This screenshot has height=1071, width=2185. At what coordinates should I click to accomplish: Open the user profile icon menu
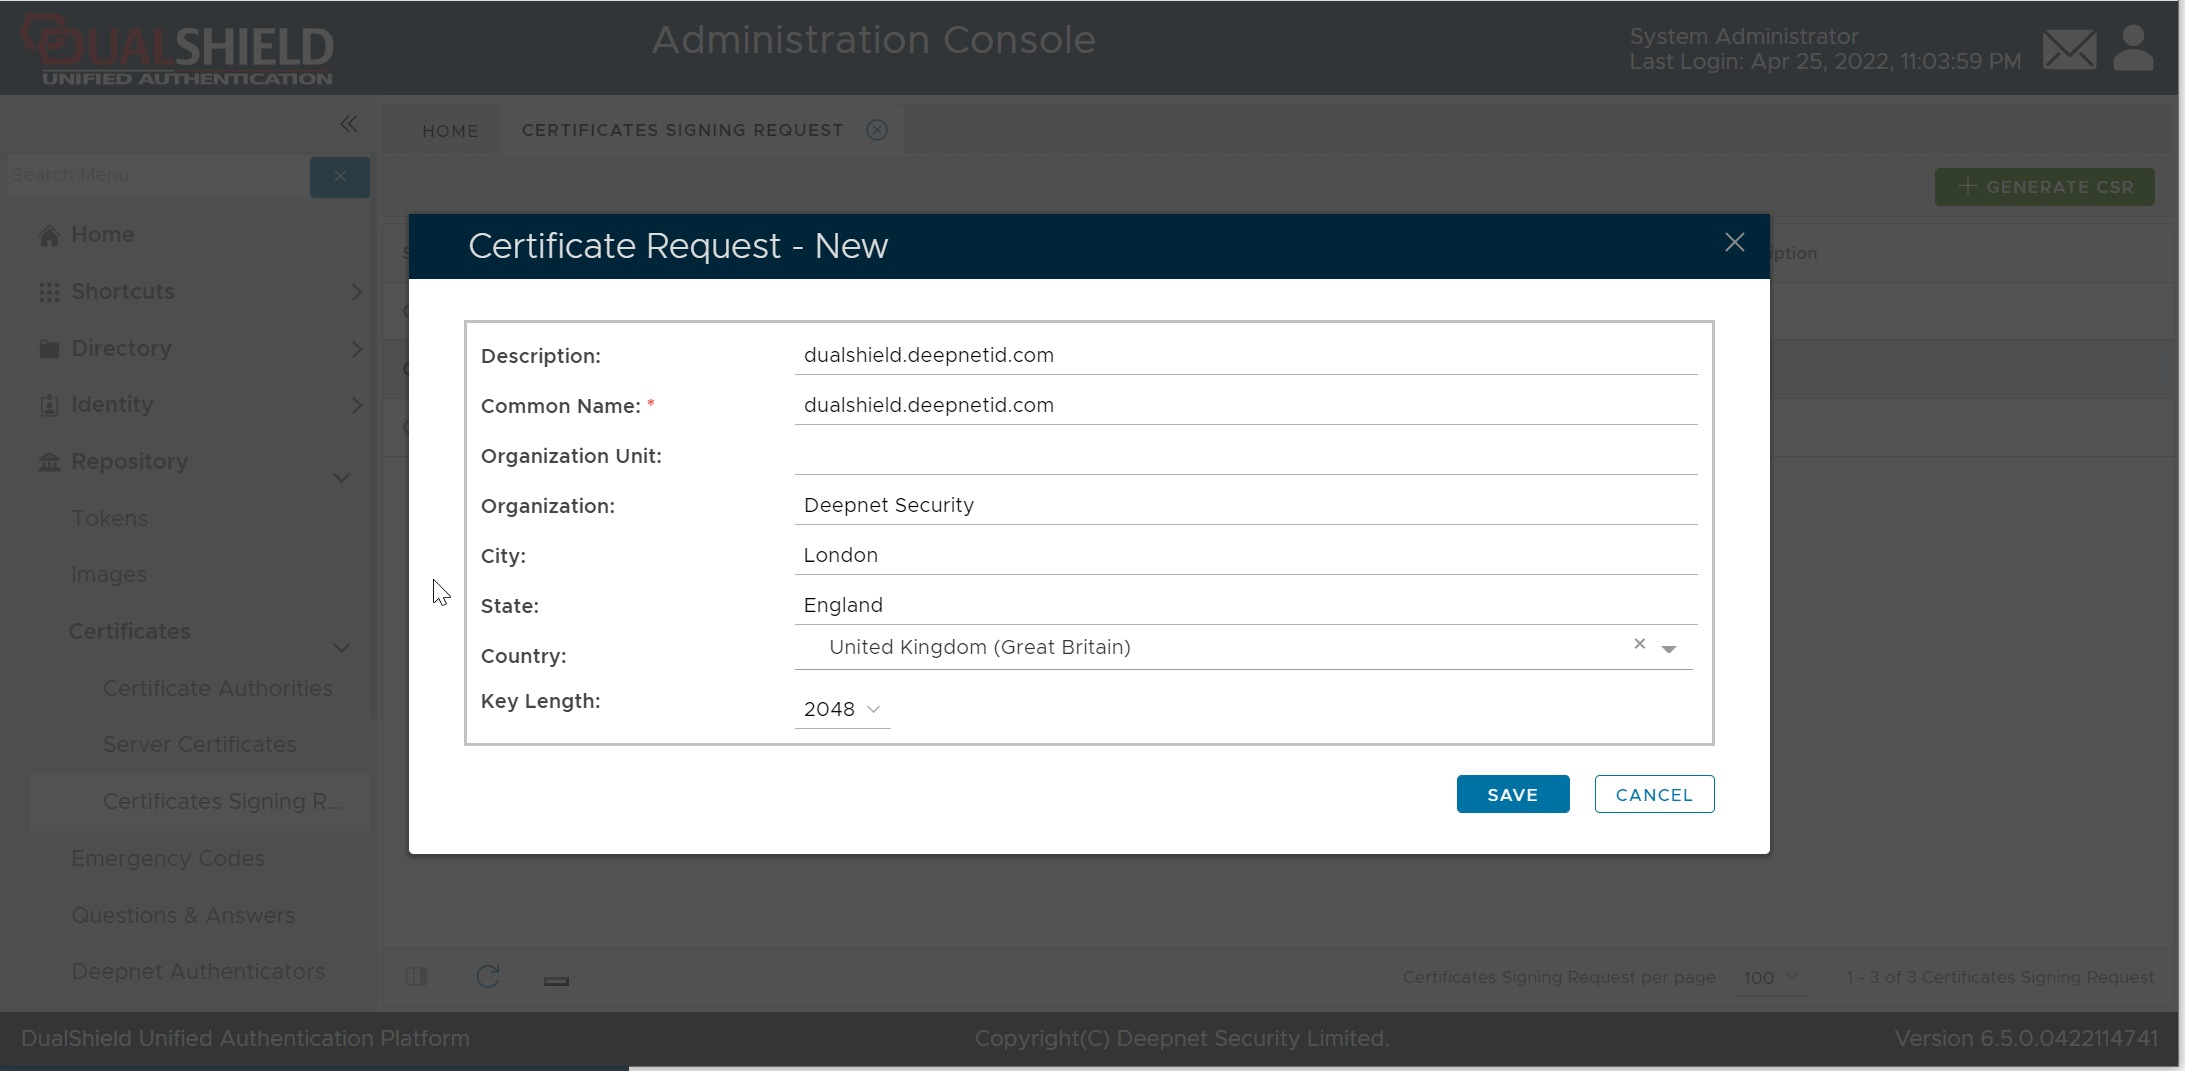(2133, 49)
